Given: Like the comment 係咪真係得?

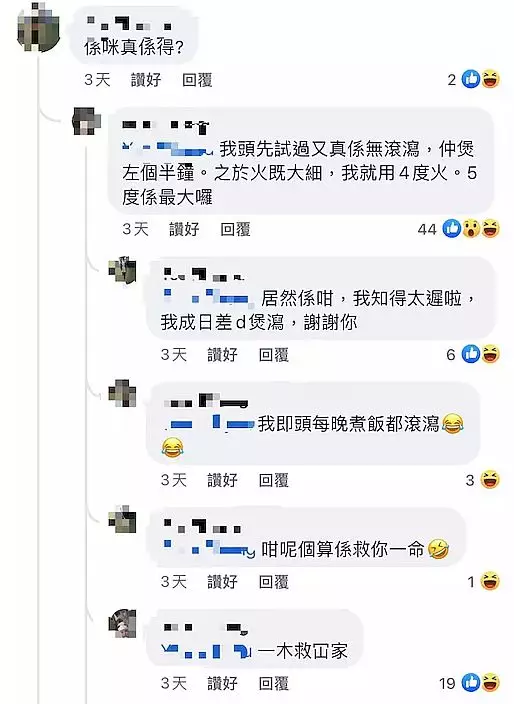Looking at the screenshot, I should [x=146, y=80].
